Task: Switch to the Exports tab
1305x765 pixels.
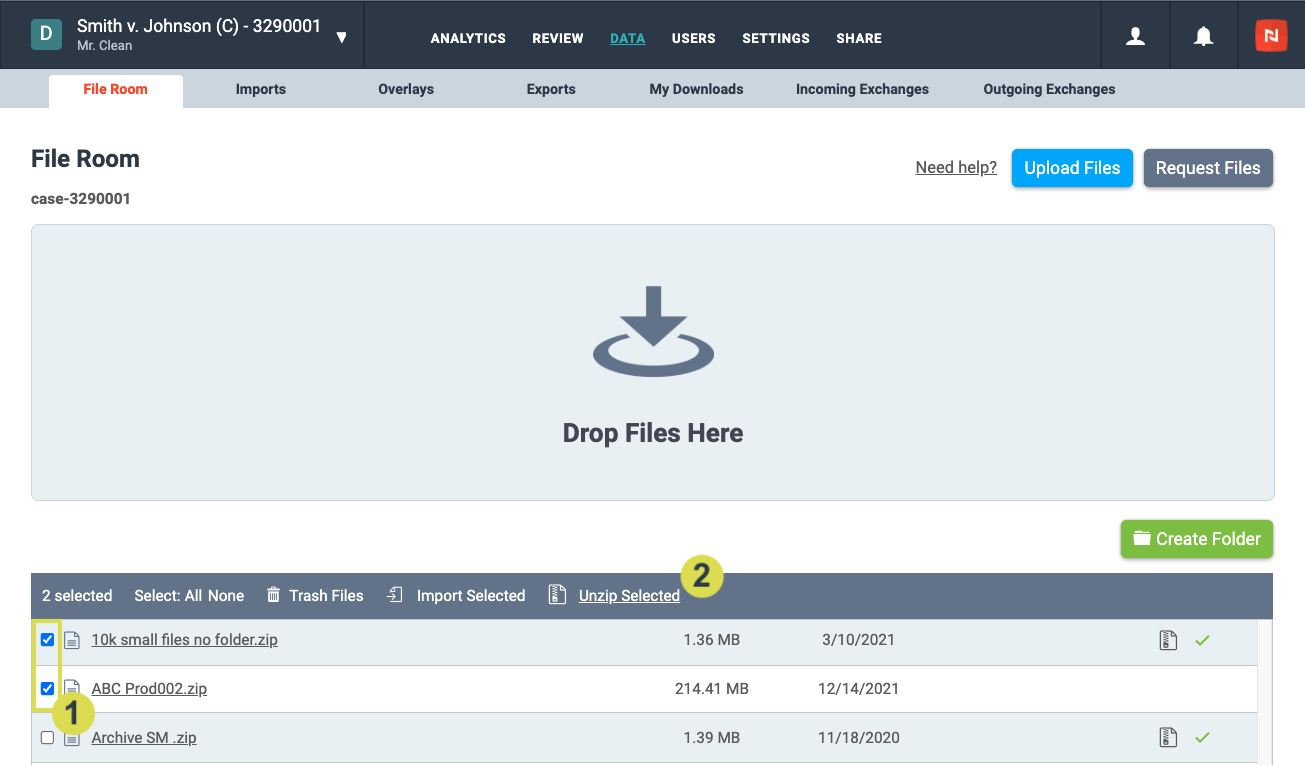Action: point(551,89)
